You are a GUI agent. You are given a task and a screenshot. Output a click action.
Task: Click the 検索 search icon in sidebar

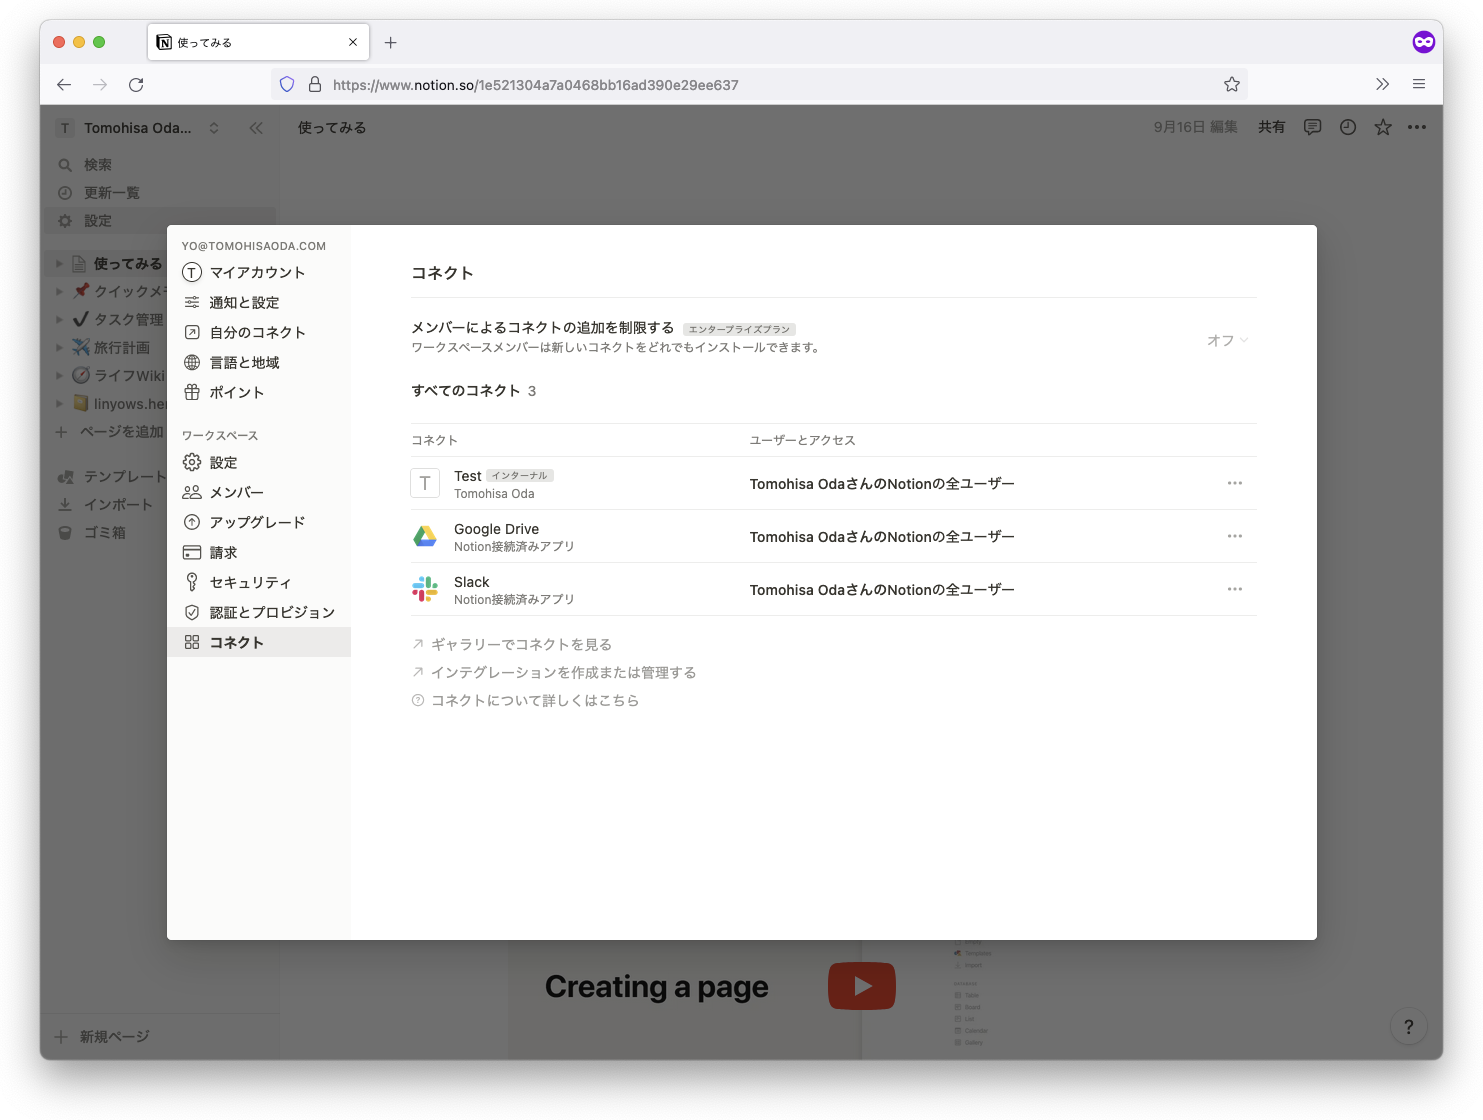64,164
